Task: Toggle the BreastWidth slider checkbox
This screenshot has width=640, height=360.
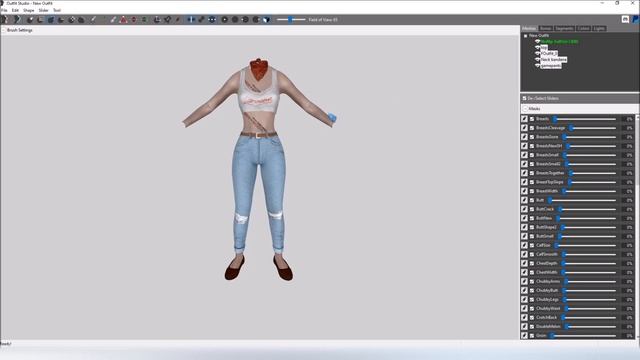Action: coord(532,191)
